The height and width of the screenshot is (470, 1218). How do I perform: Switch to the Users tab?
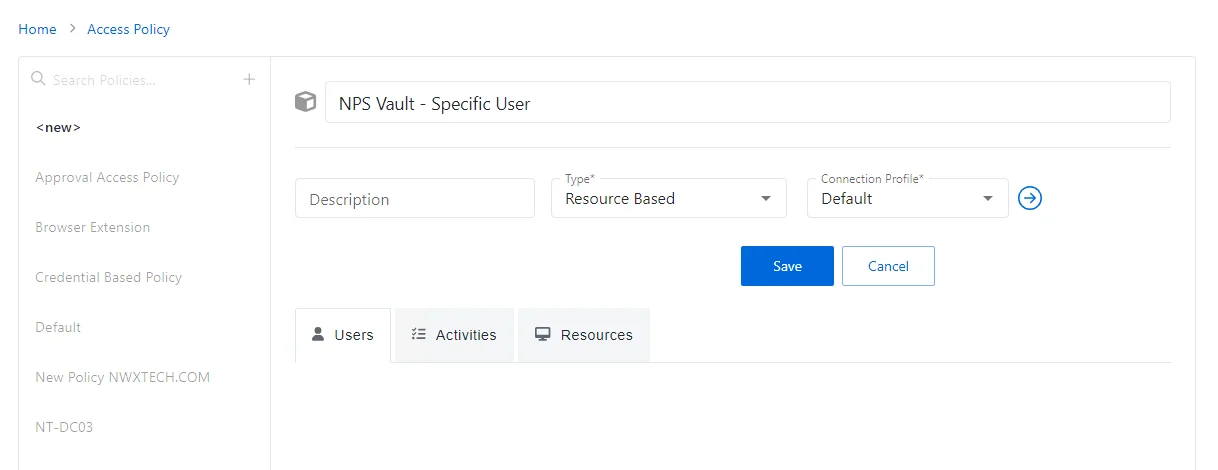[343, 335]
